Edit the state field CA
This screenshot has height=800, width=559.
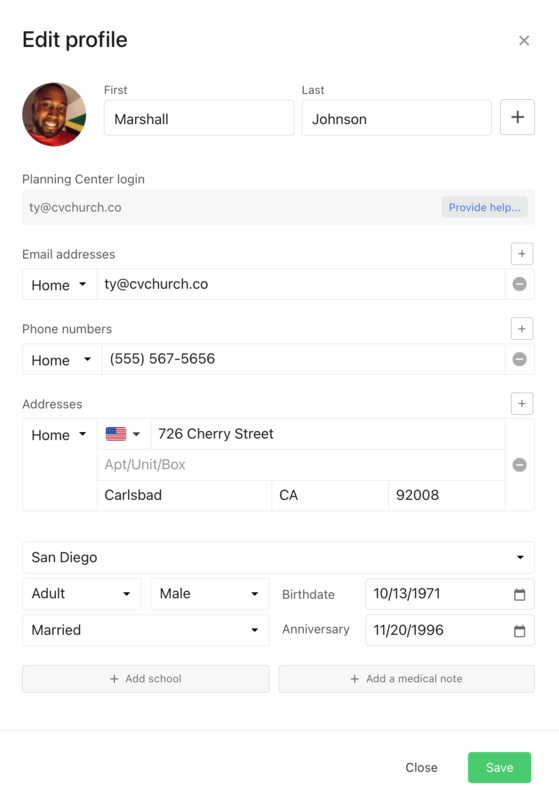click(x=330, y=495)
